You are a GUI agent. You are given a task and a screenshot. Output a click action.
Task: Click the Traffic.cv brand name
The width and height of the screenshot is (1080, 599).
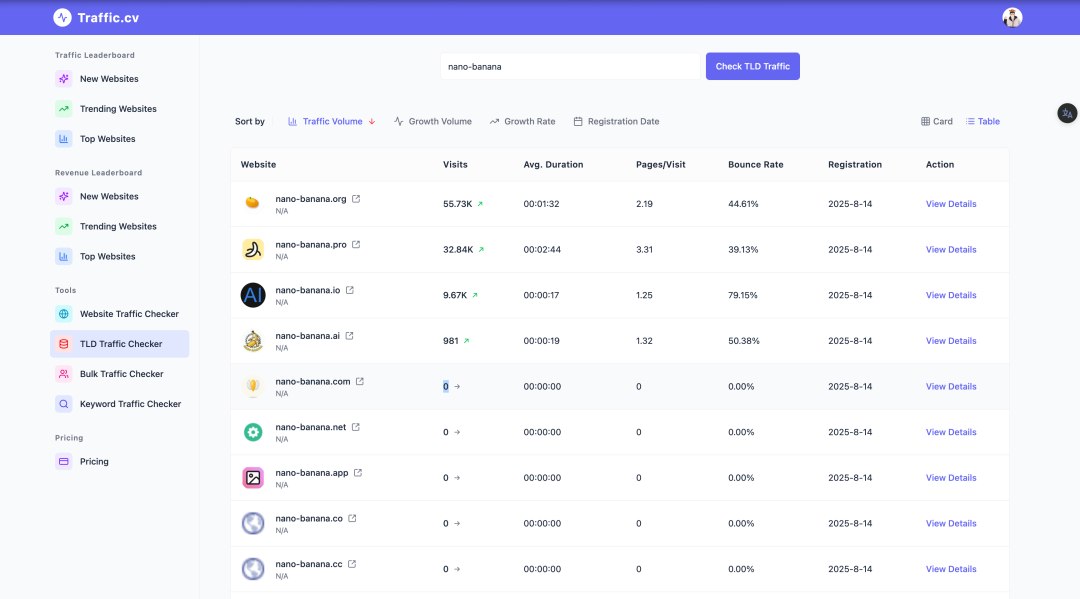point(108,18)
